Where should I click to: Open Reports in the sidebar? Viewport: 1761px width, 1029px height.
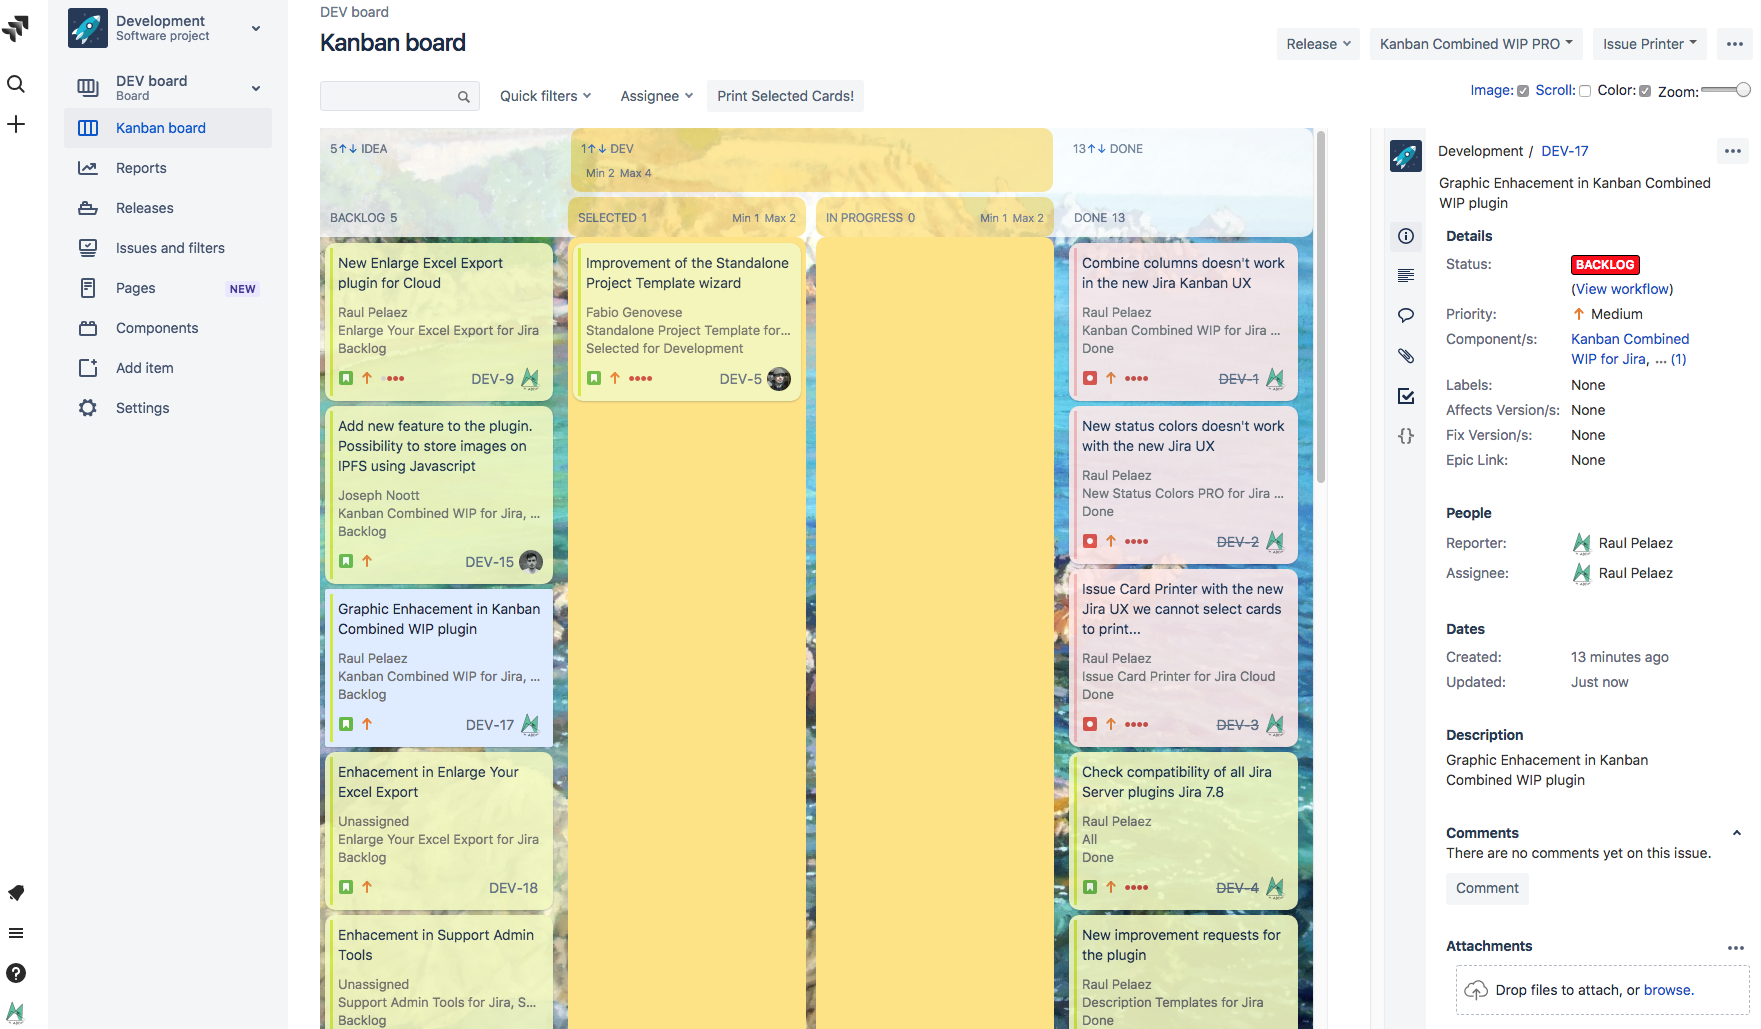click(141, 168)
